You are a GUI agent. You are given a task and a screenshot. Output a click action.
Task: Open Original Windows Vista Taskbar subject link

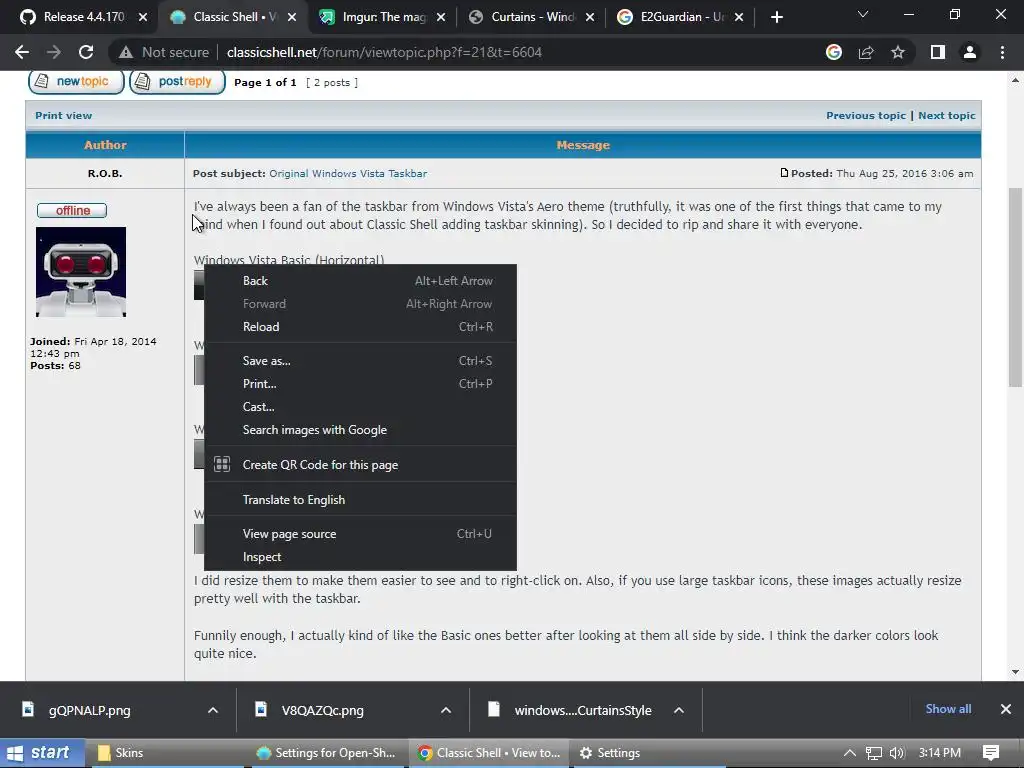point(348,174)
